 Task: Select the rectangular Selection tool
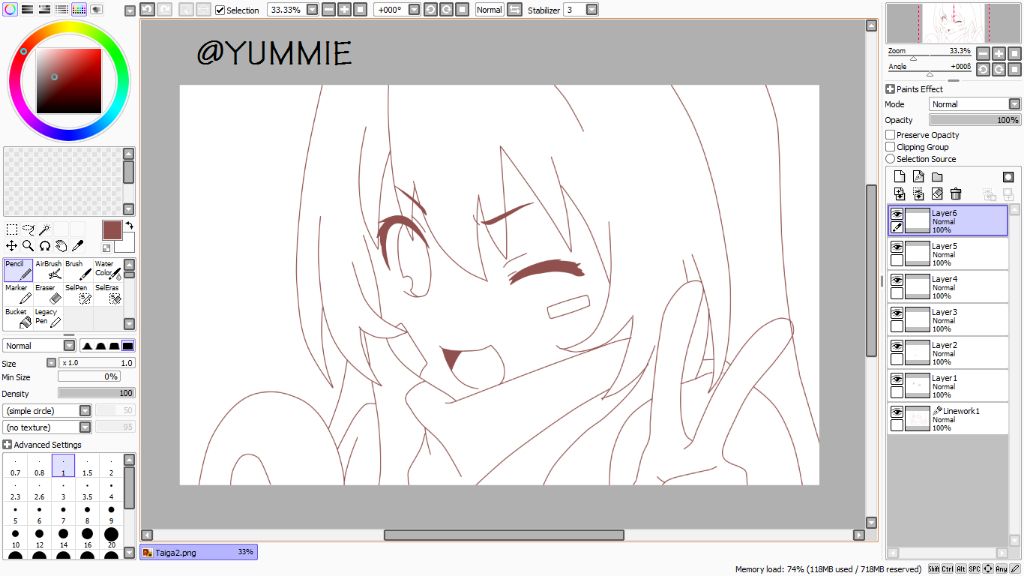pos(12,229)
